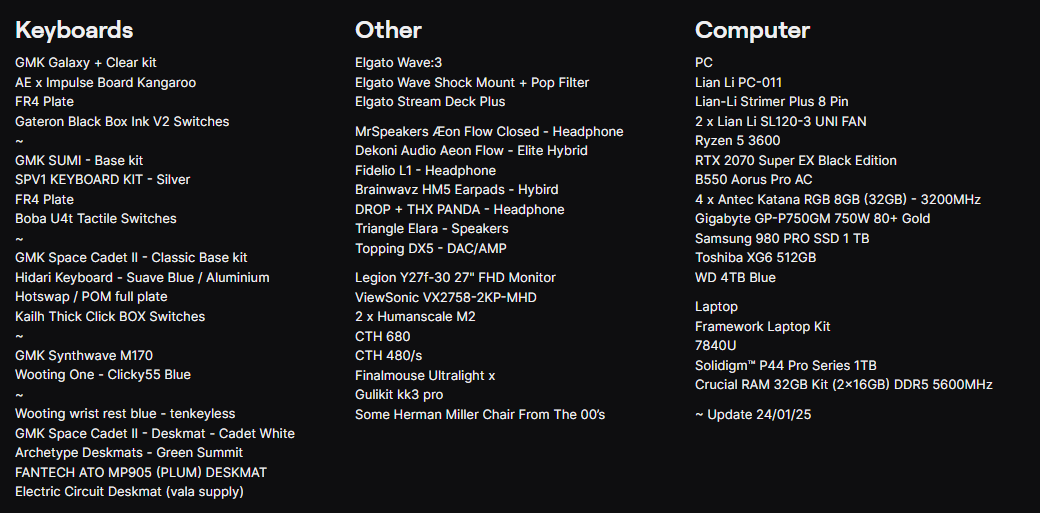
Task: Click Wooting One - Clicky55 Blue item
Action: (103, 375)
